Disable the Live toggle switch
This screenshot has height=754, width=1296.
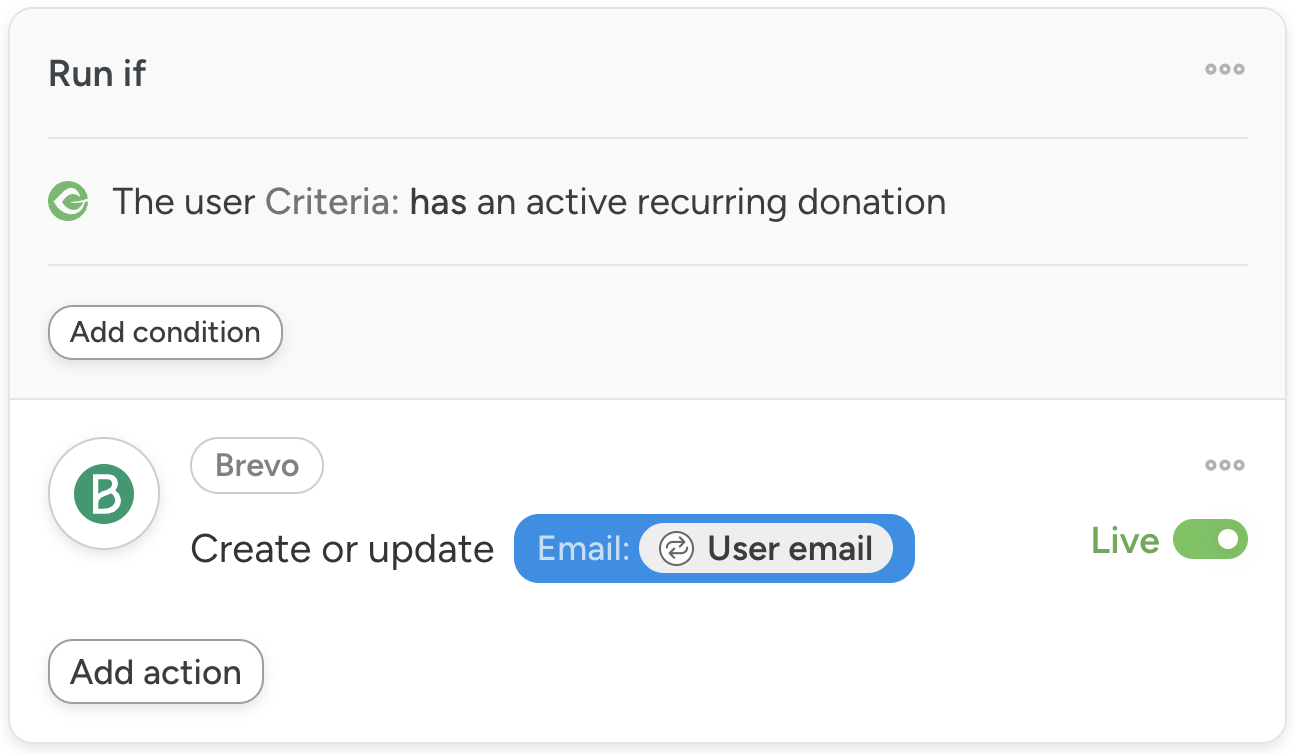pos(1210,540)
